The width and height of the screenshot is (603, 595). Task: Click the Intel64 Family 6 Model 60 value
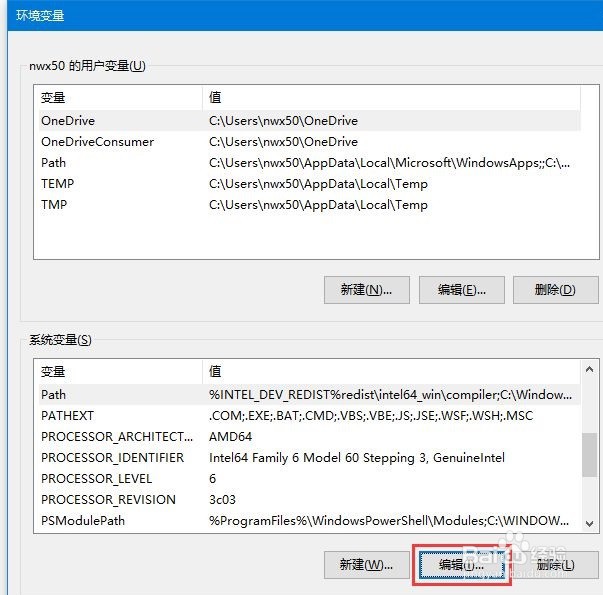(x=357, y=458)
